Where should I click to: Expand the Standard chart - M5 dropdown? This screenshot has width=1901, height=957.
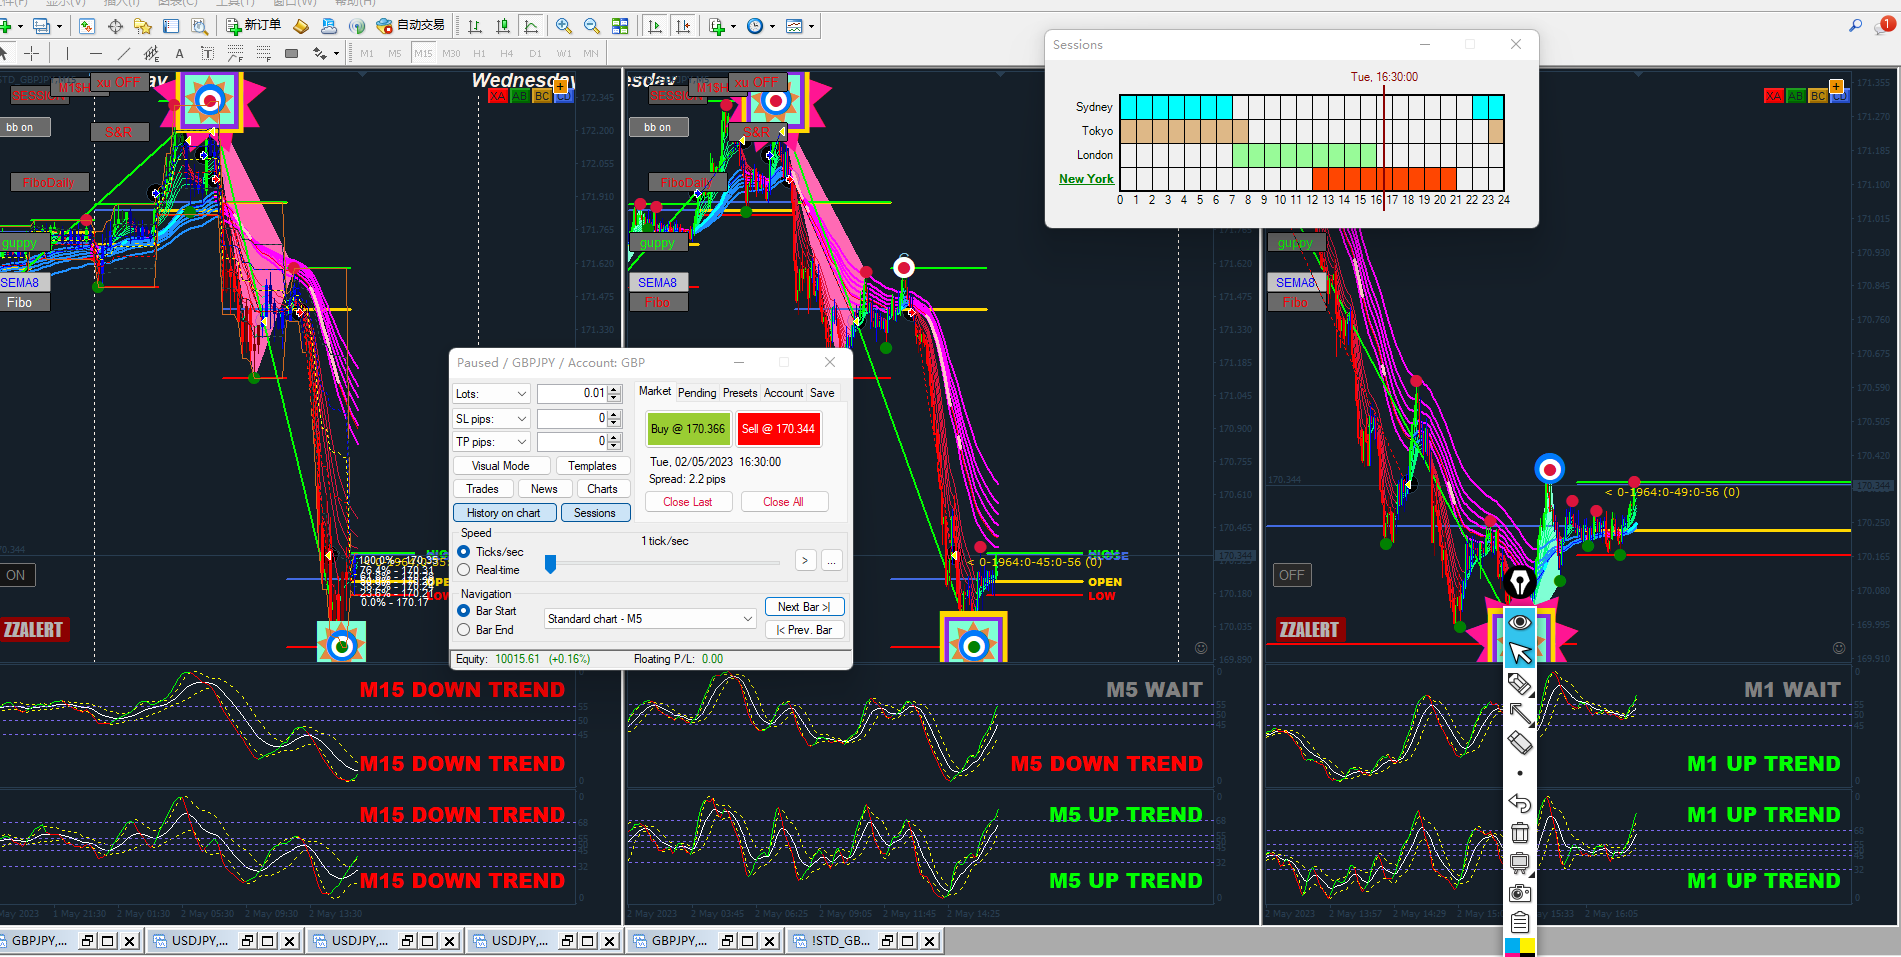pyautogui.click(x=651, y=619)
